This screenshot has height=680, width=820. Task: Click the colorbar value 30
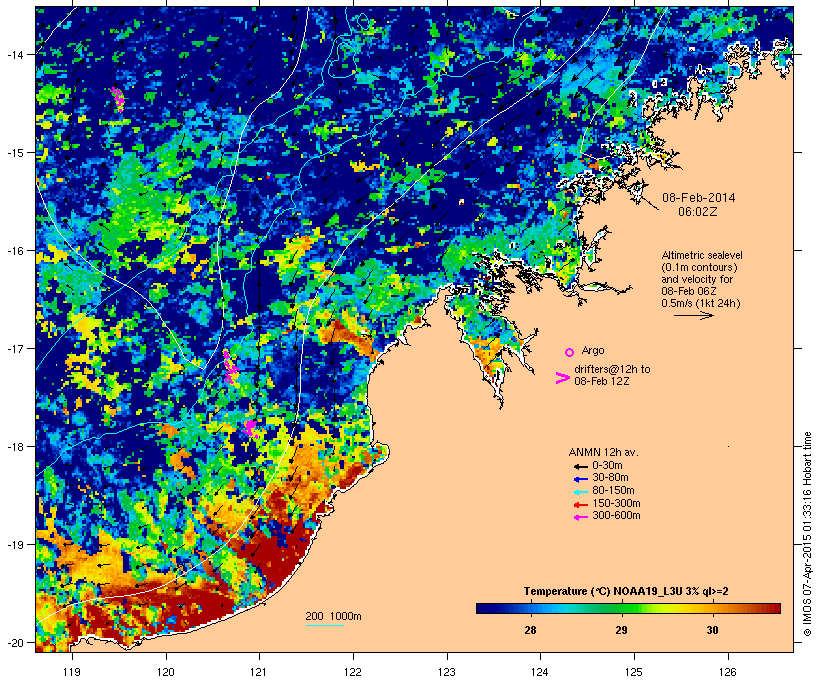point(712,630)
